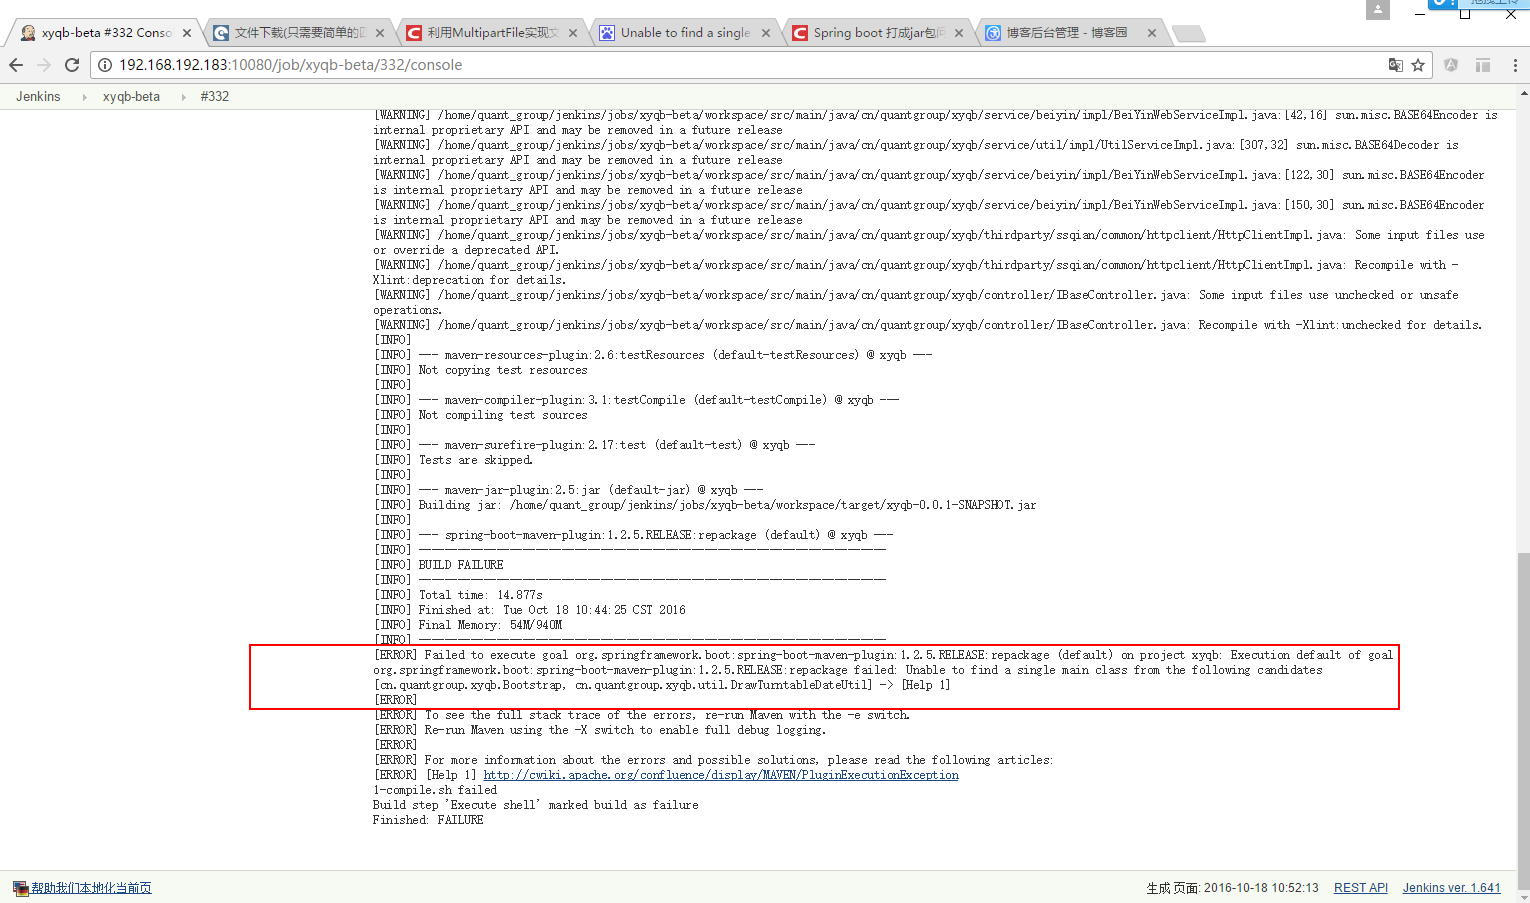Image resolution: width=1530 pixels, height=903 pixels.
Task: Open the REST API footer link
Action: pyautogui.click(x=1361, y=888)
